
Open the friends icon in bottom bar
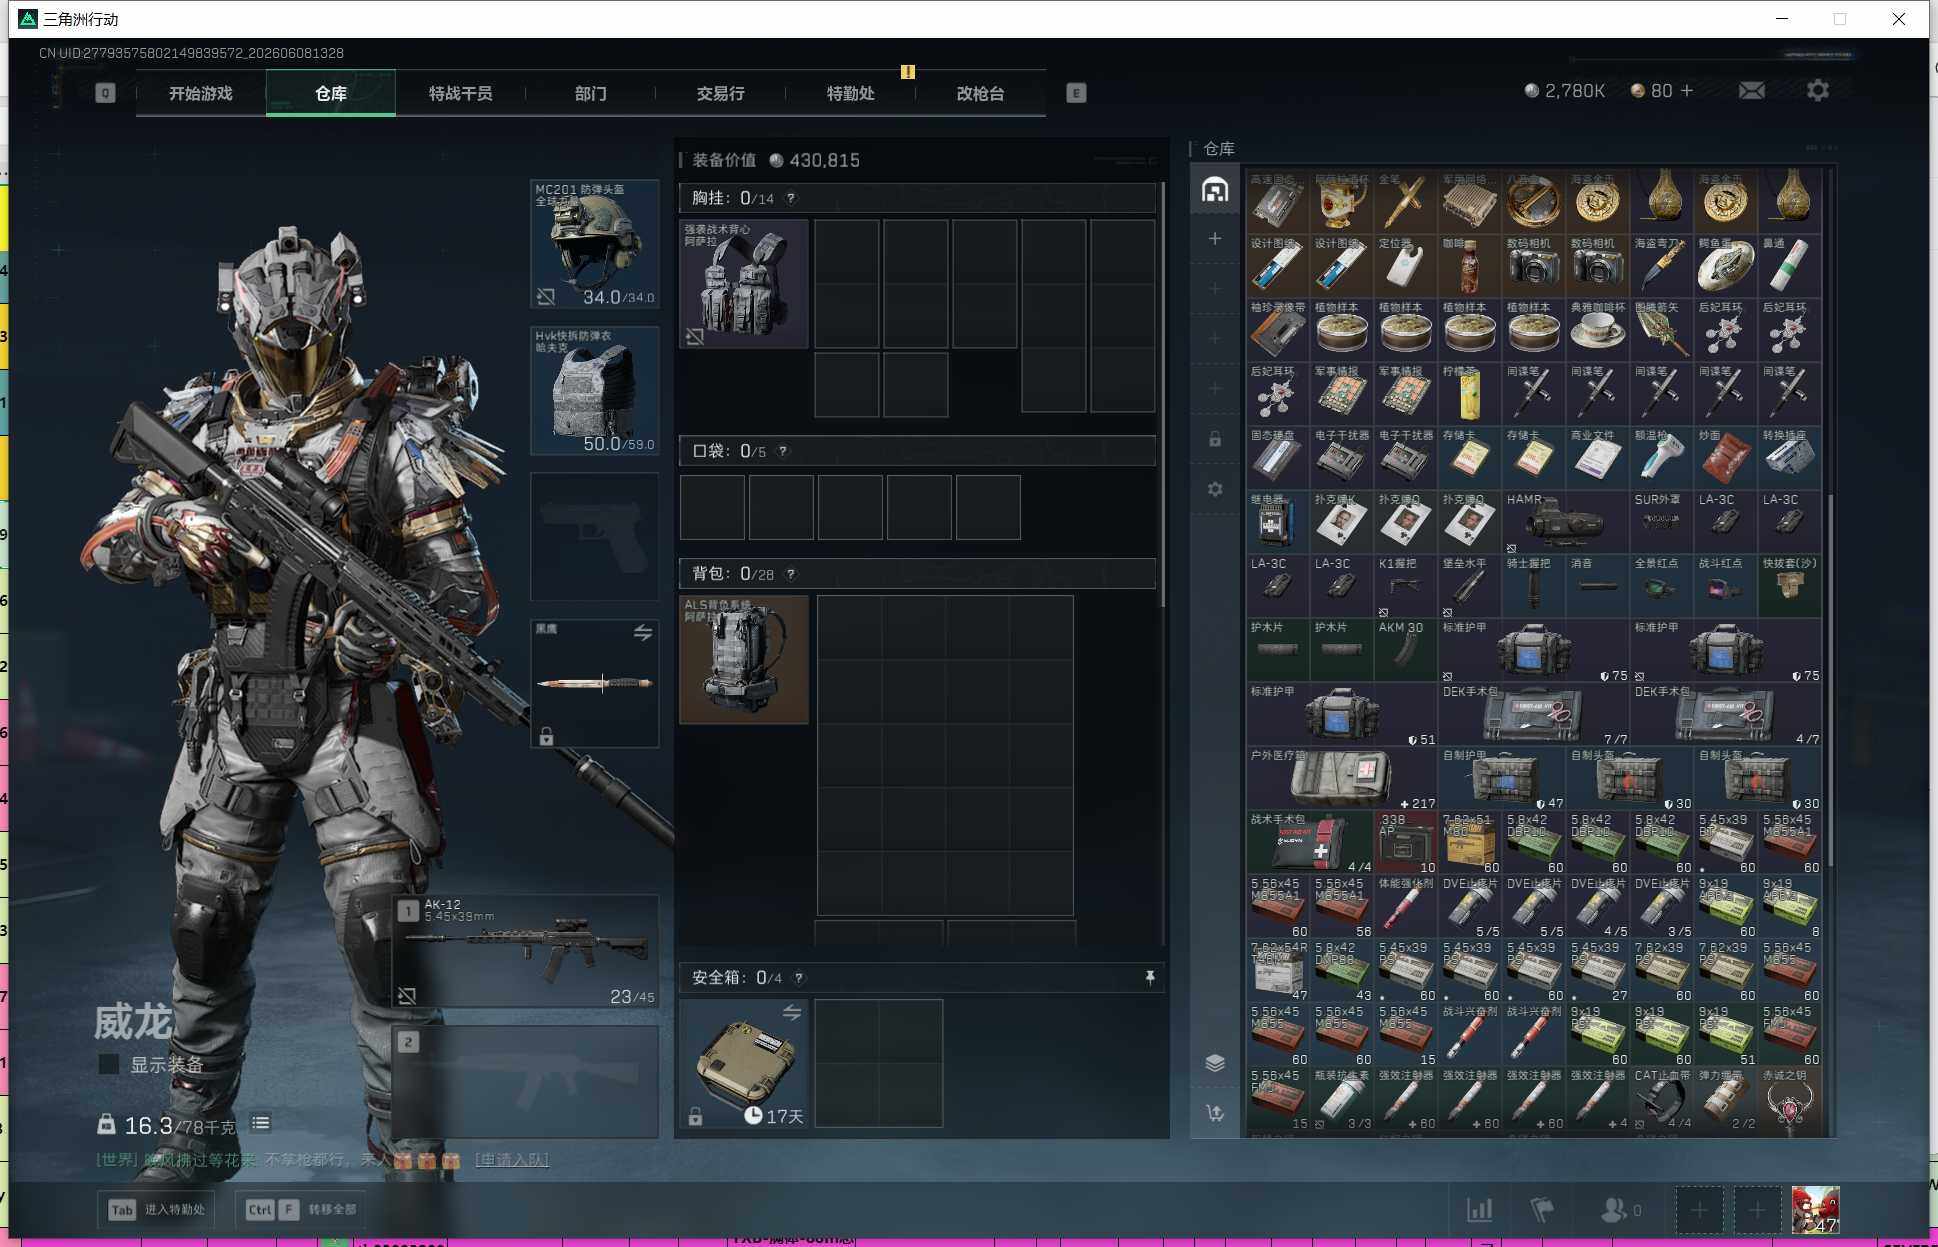1613,1210
